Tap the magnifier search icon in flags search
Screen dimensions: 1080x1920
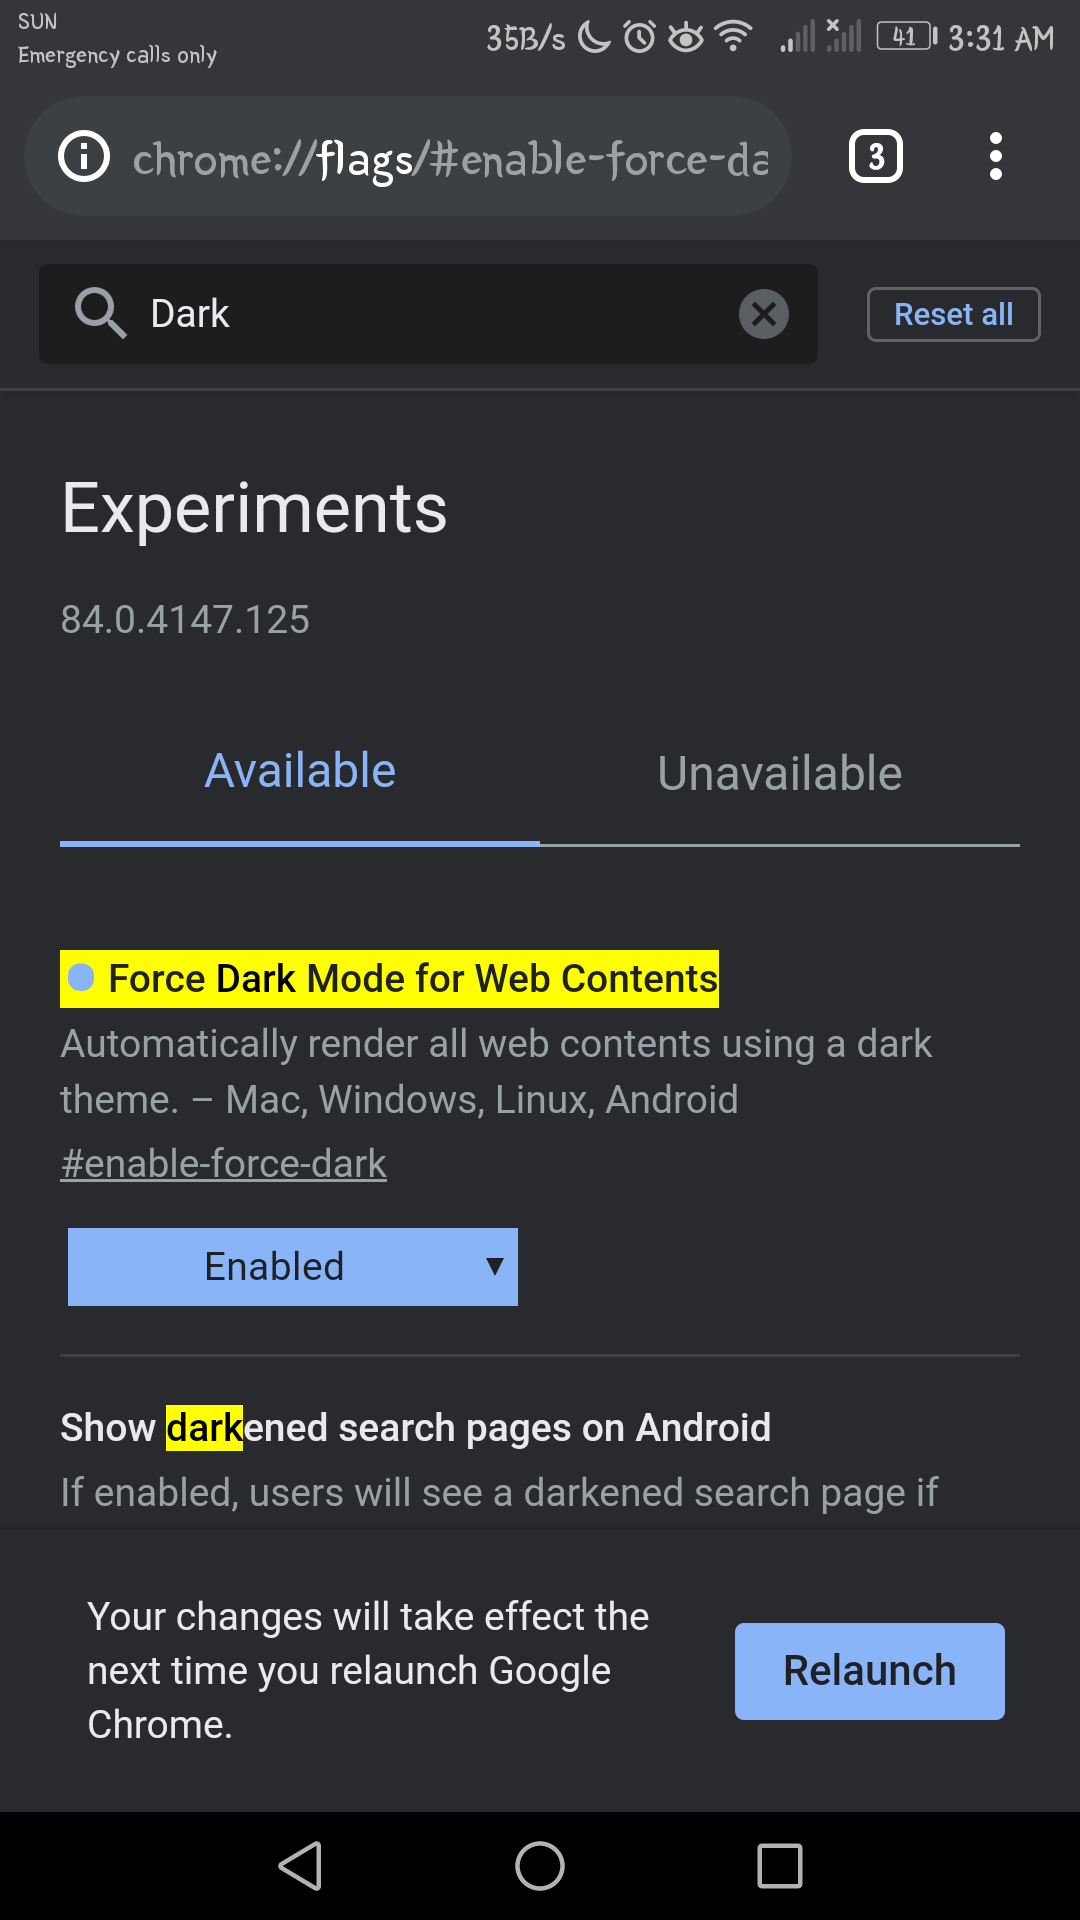pos(100,313)
